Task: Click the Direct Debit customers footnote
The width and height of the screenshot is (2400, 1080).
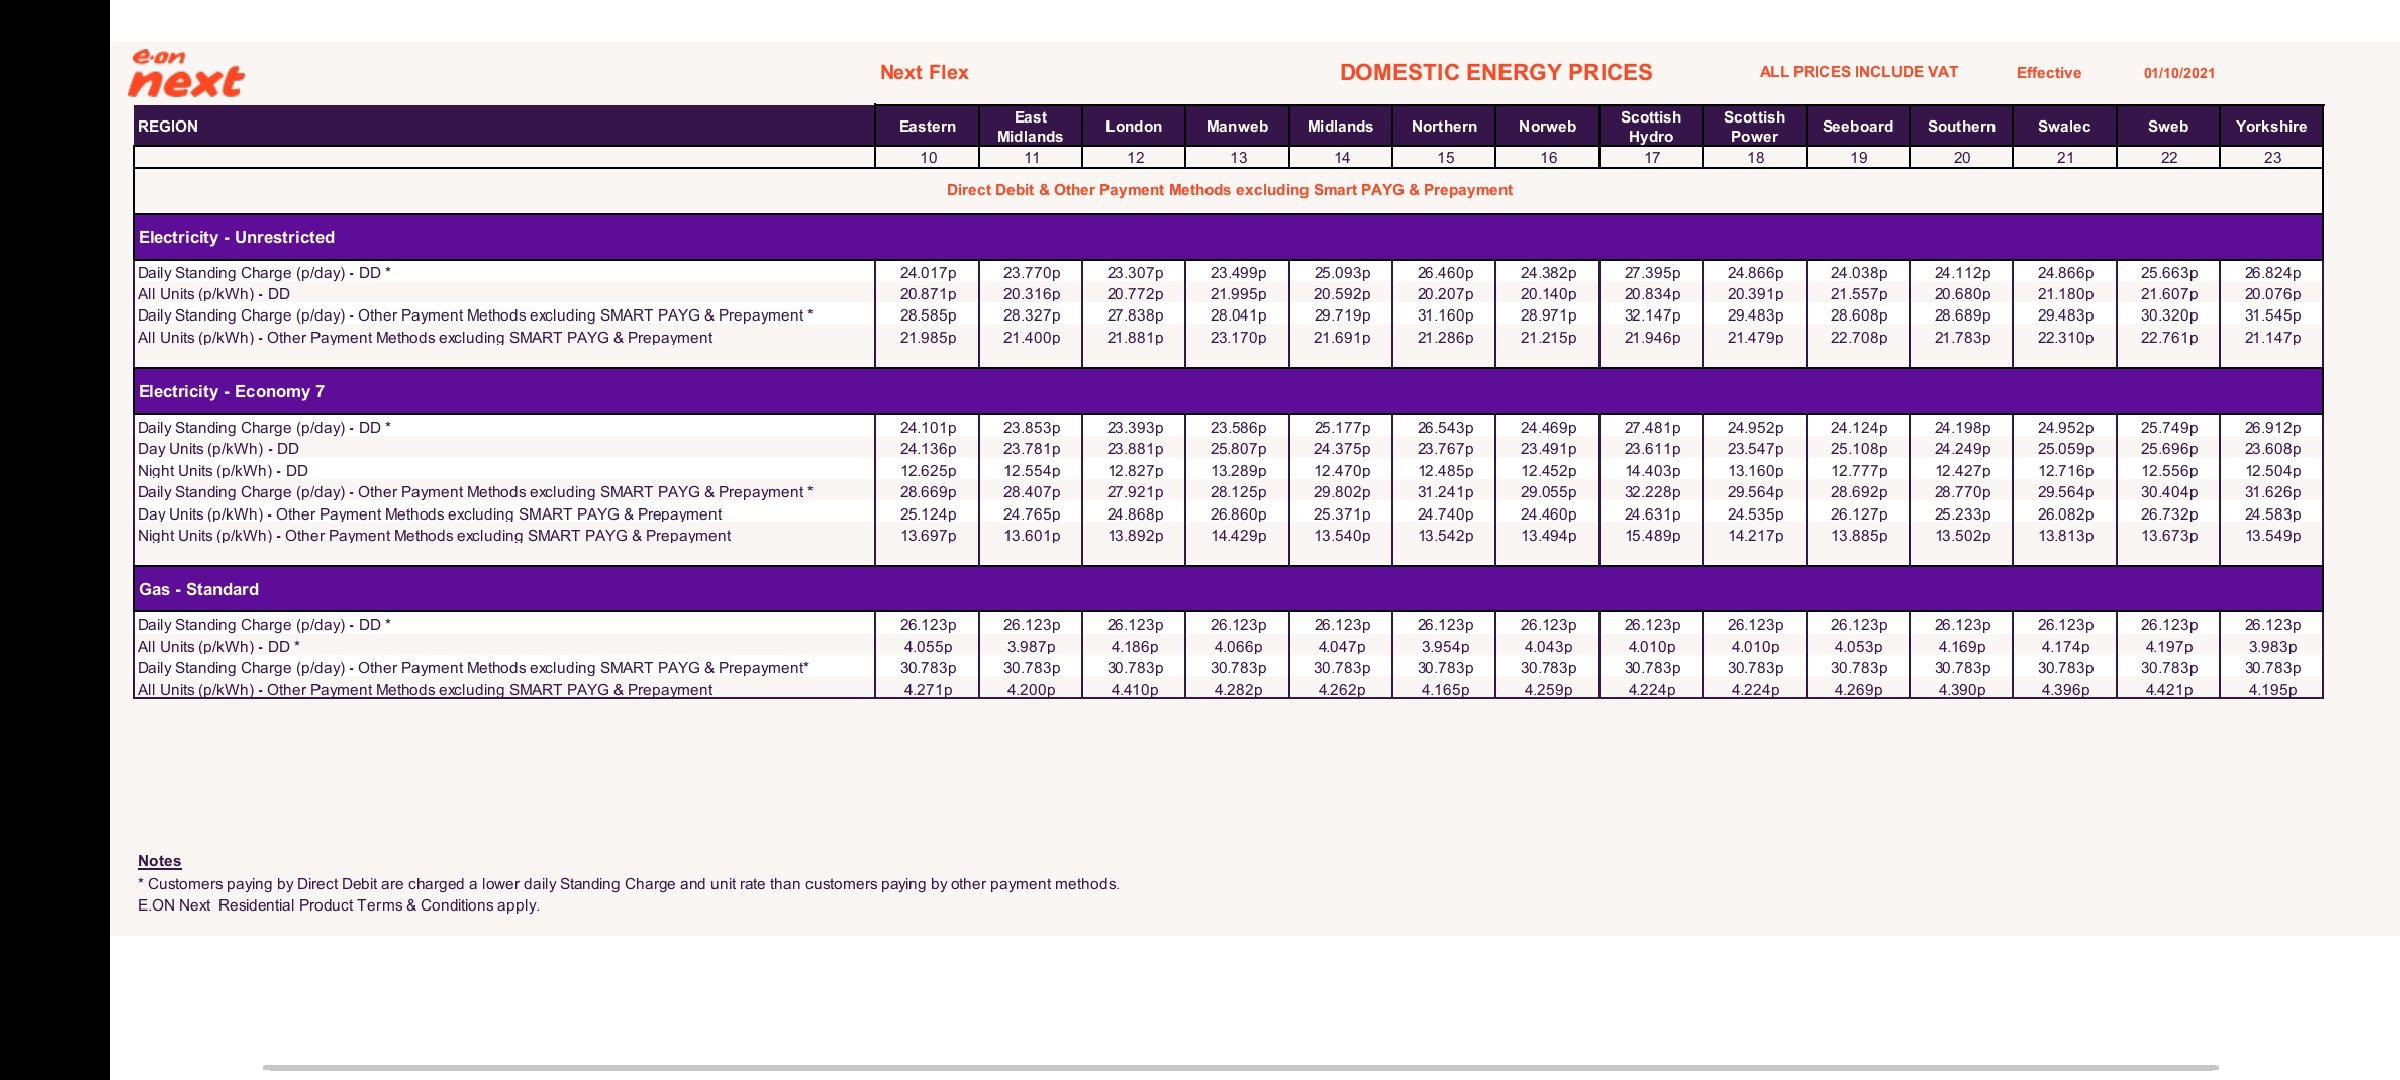Action: tap(629, 884)
